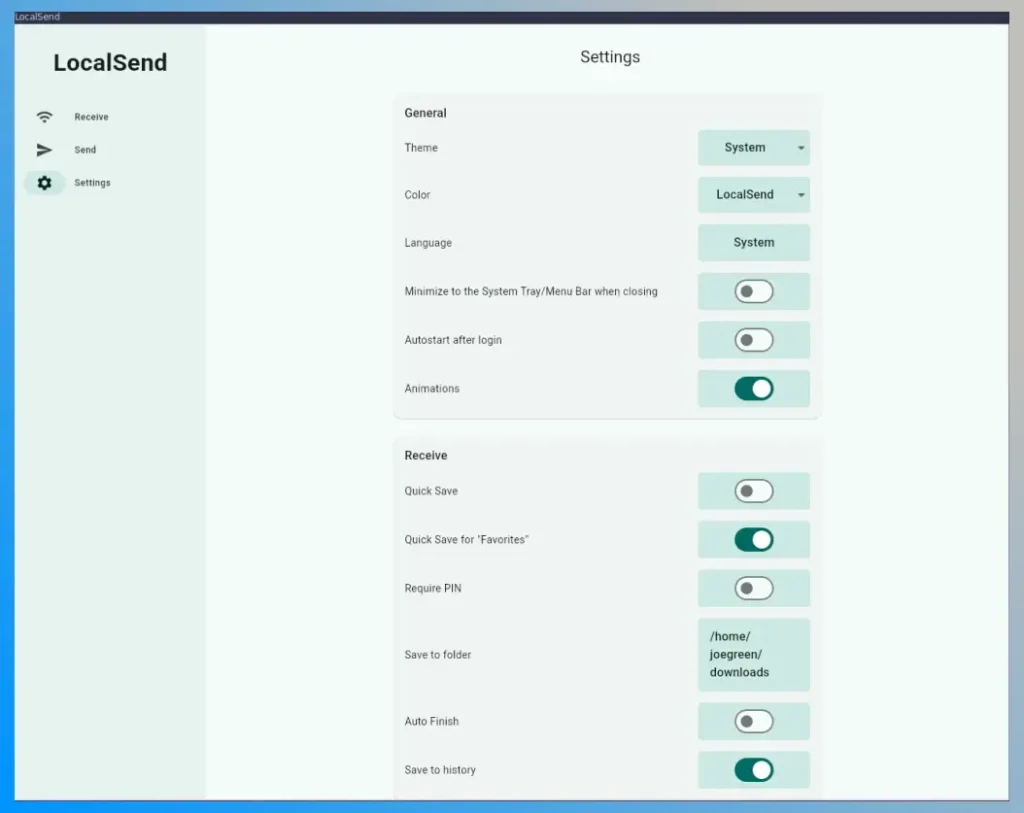The width and height of the screenshot is (1024, 813).
Task: Click the Language System button
Action: pos(753,243)
